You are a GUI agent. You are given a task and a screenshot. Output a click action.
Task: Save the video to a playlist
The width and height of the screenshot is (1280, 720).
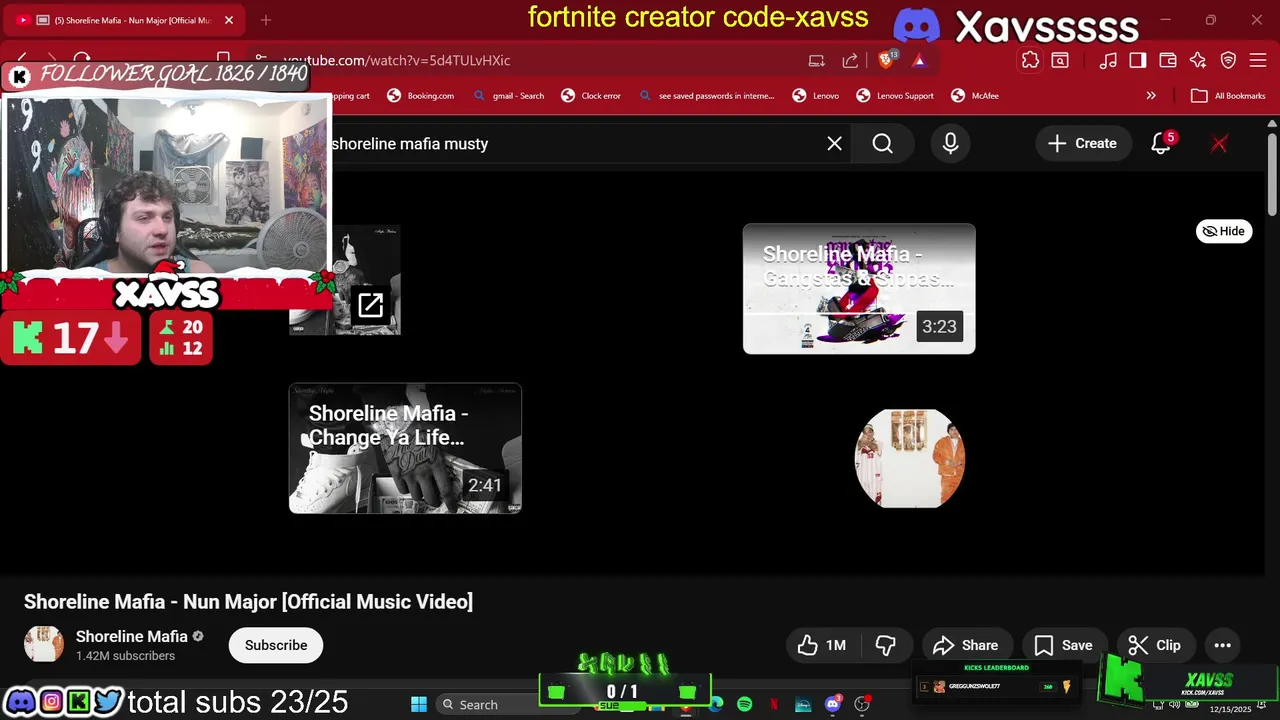pyautogui.click(x=1063, y=645)
